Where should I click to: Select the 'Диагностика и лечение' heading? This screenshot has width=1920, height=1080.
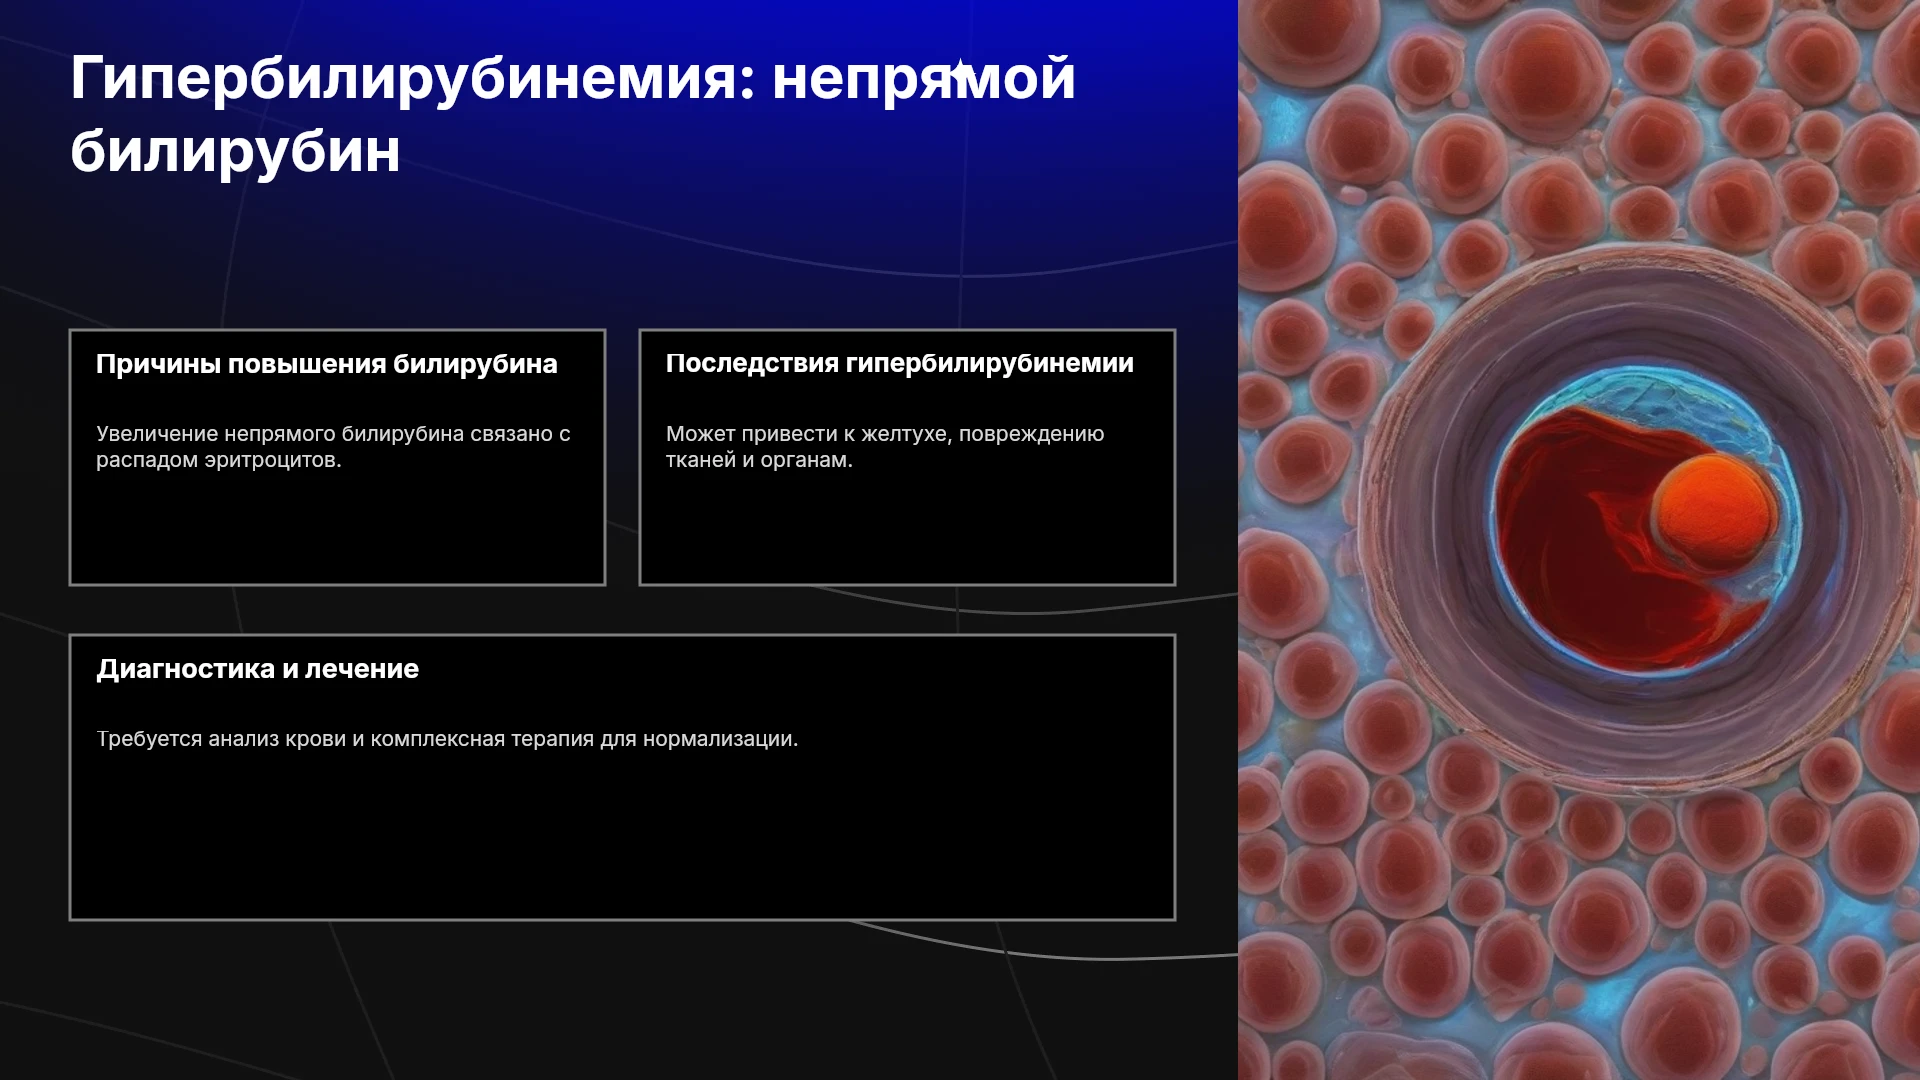click(258, 668)
